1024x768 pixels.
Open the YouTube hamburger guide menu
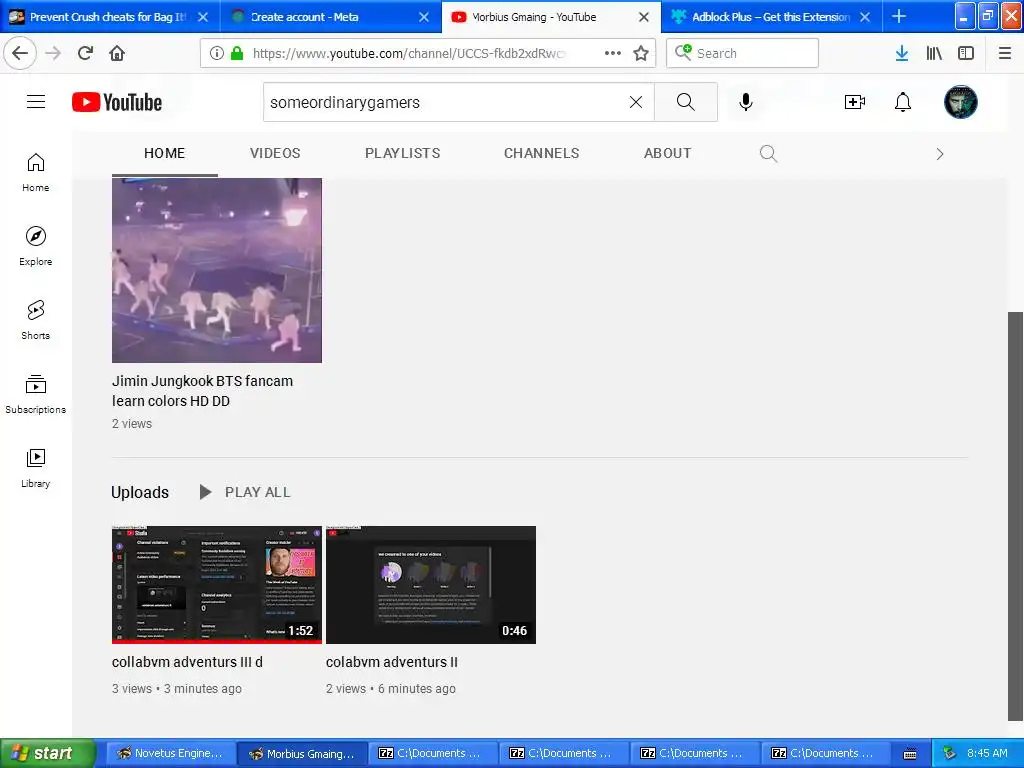coord(36,102)
